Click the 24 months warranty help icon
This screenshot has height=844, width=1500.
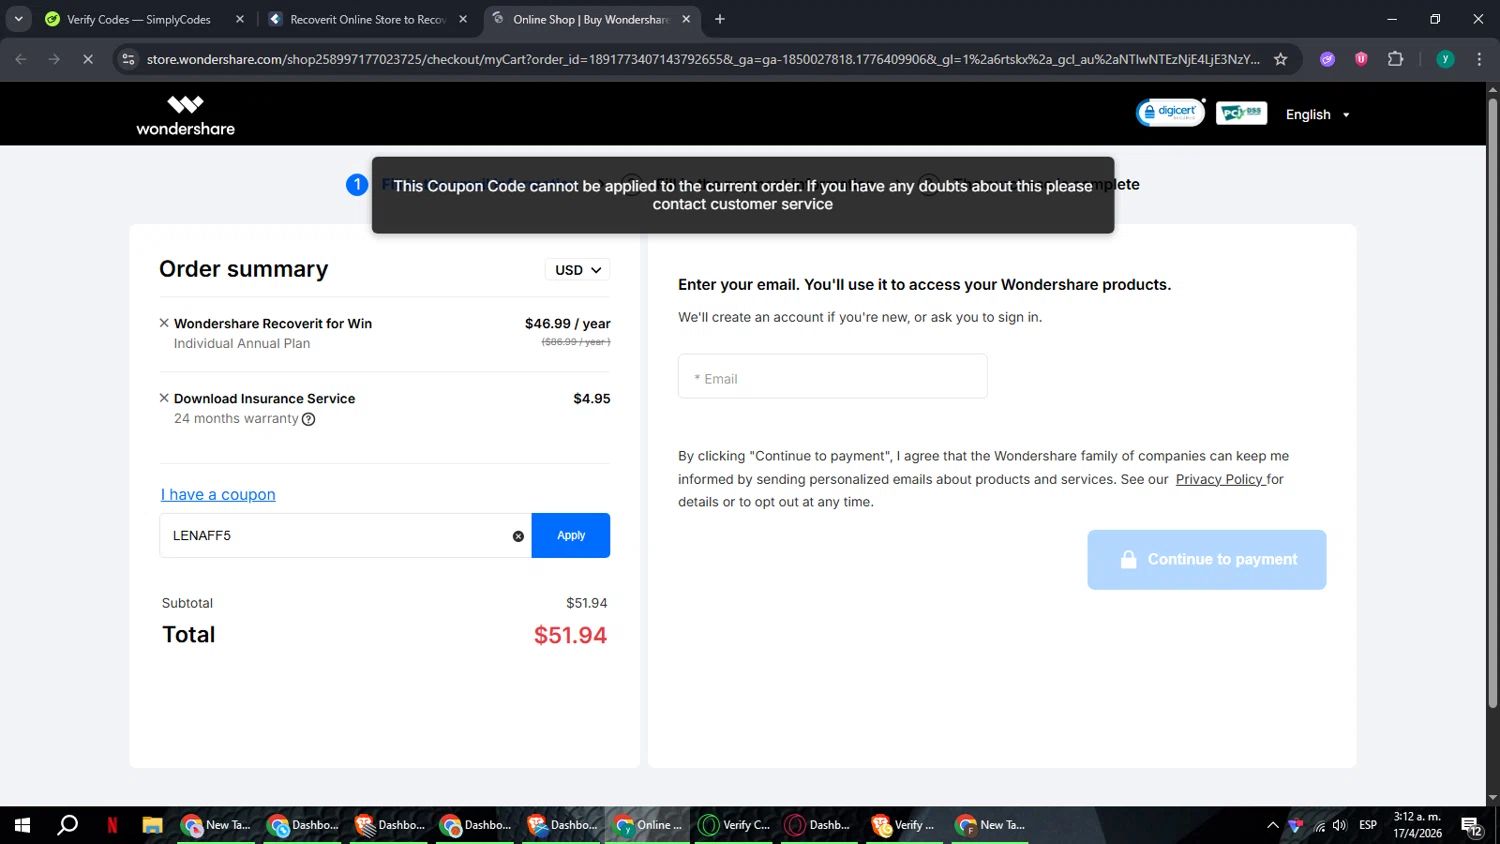(309, 419)
